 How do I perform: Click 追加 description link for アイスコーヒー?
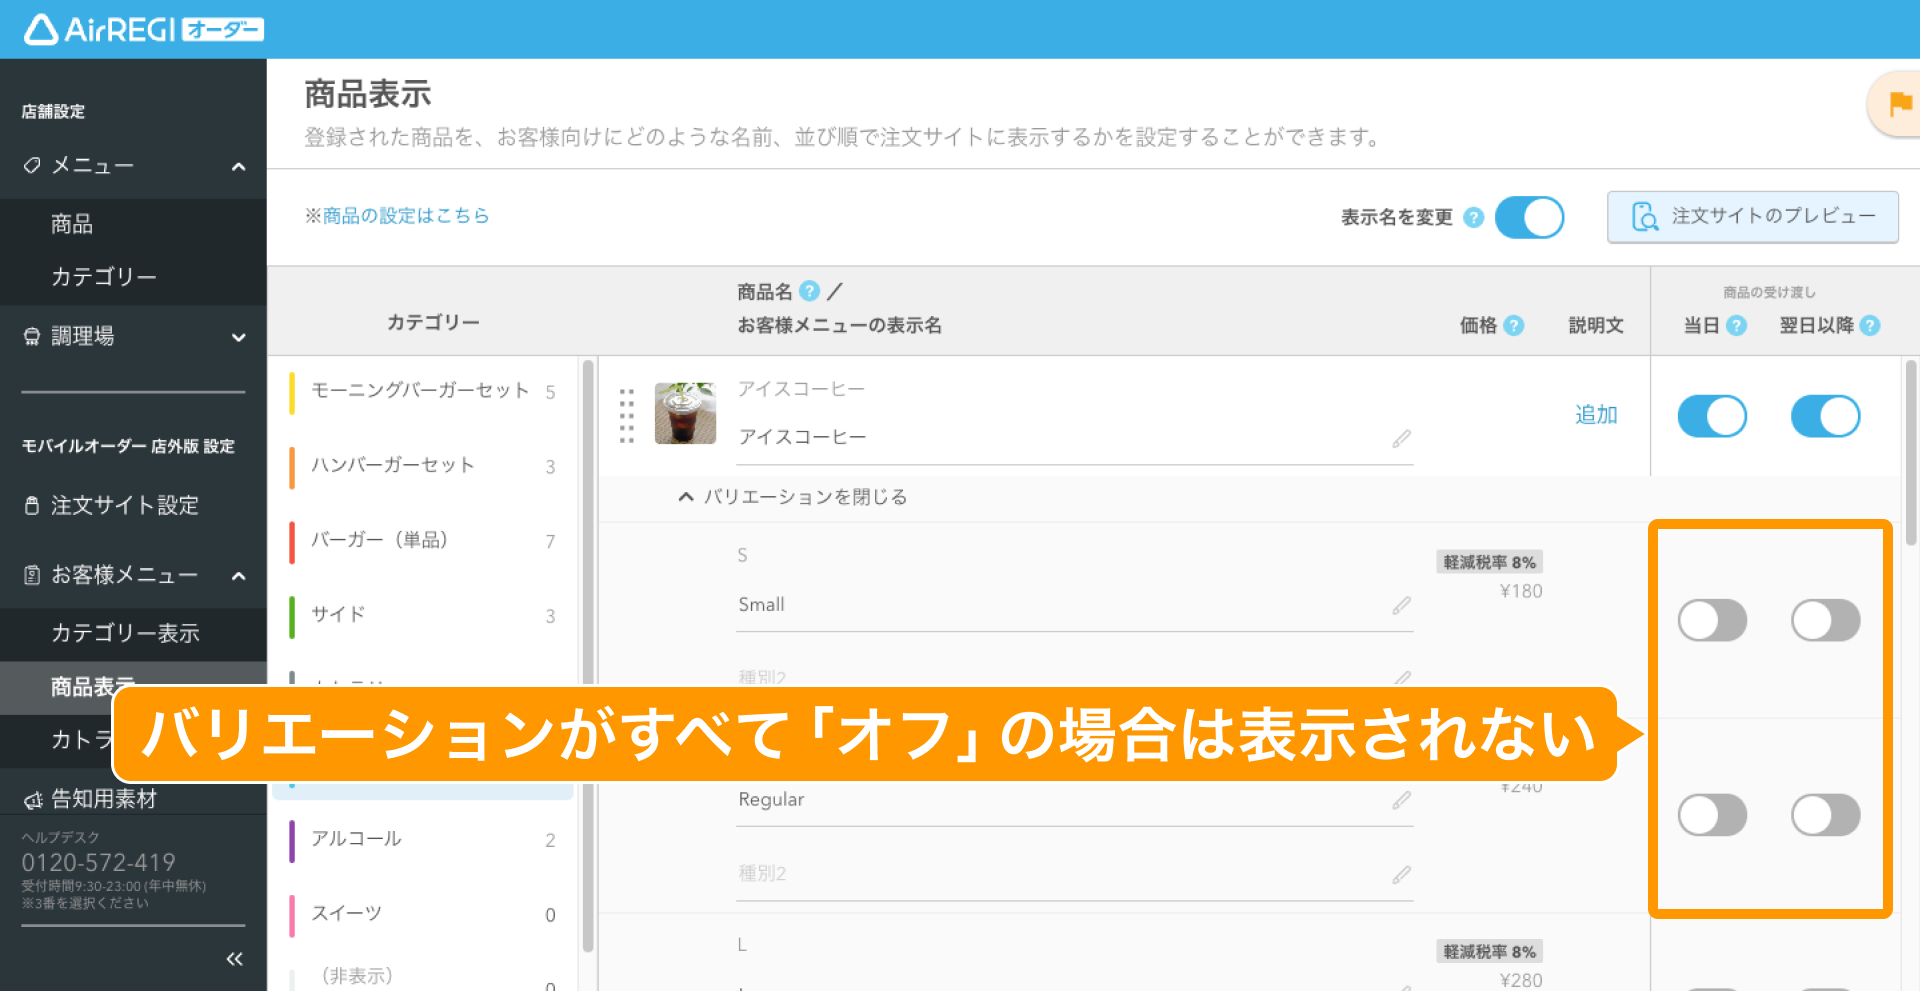click(x=1596, y=415)
